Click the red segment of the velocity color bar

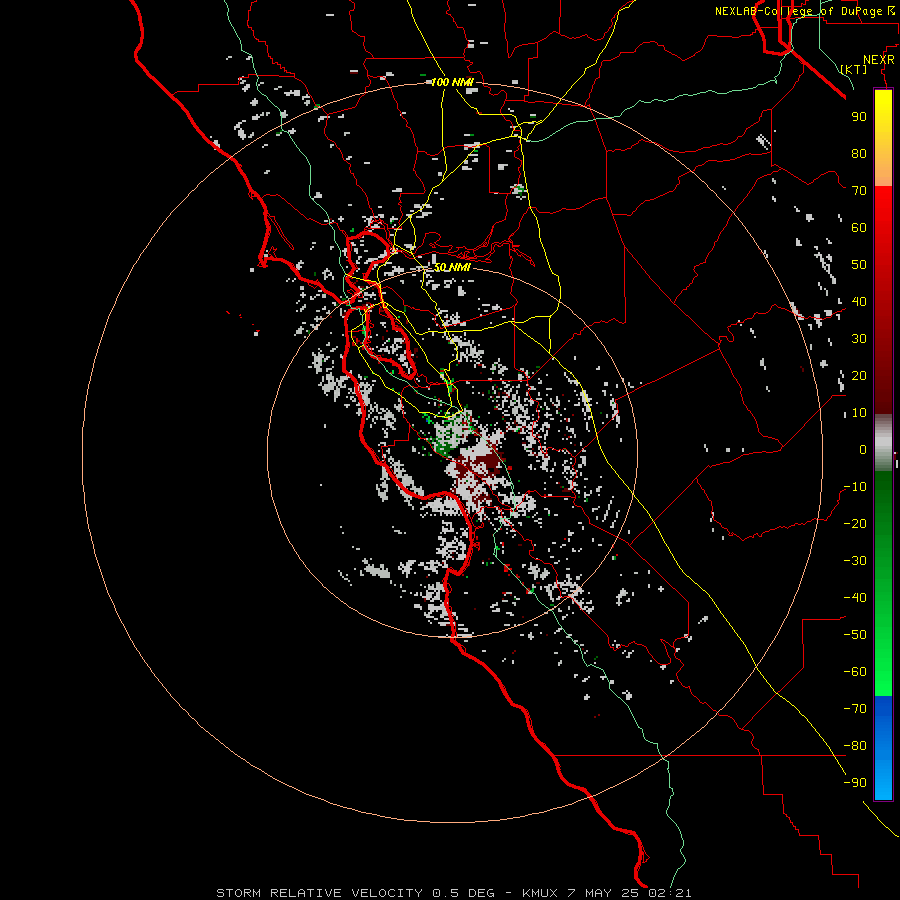pos(883,300)
